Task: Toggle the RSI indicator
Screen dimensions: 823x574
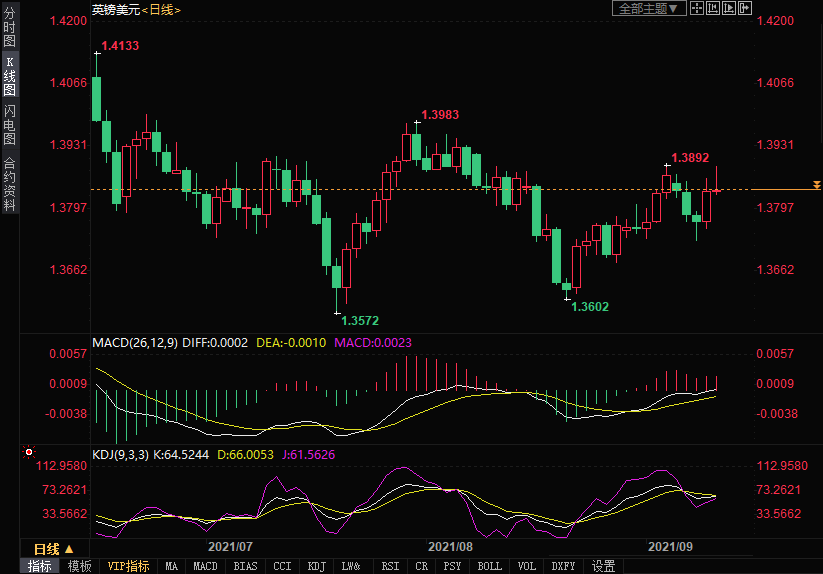Action: (390, 566)
